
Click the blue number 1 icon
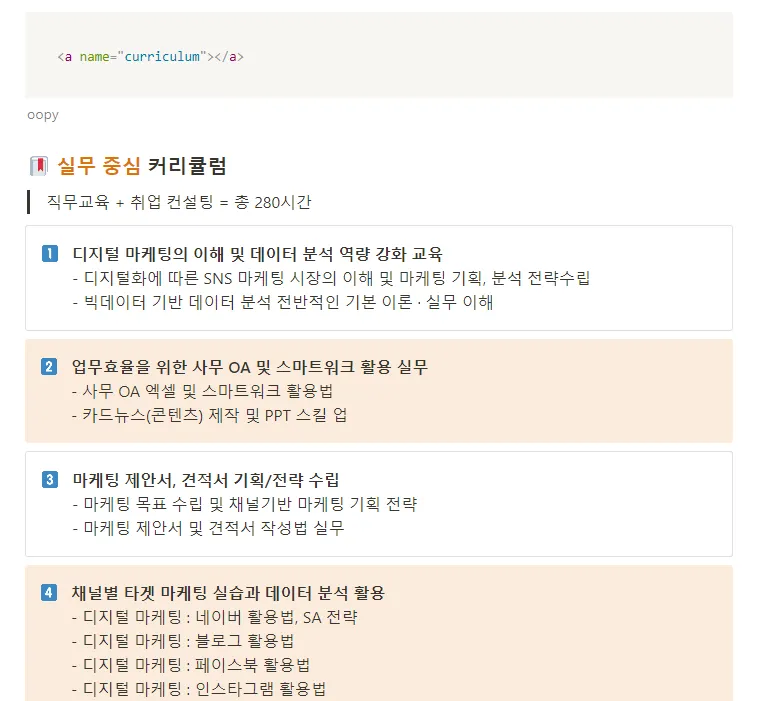tap(50, 253)
